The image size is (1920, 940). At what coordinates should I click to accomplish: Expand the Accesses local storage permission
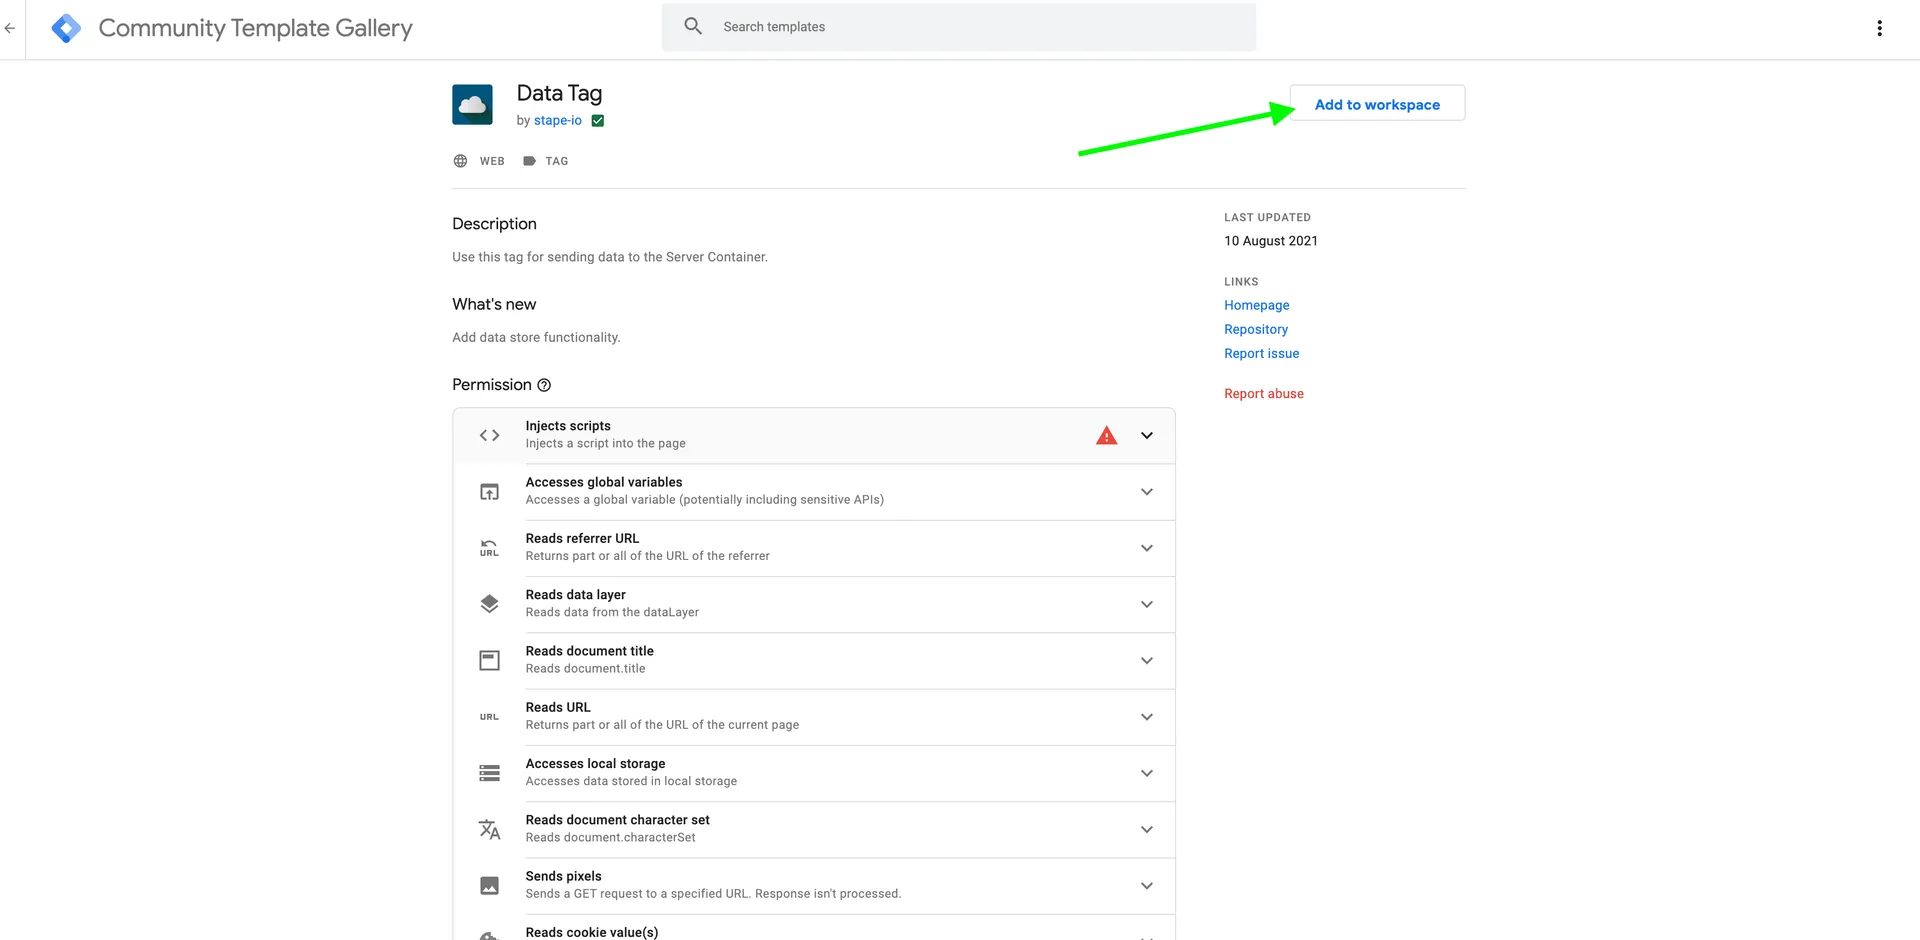click(1147, 773)
